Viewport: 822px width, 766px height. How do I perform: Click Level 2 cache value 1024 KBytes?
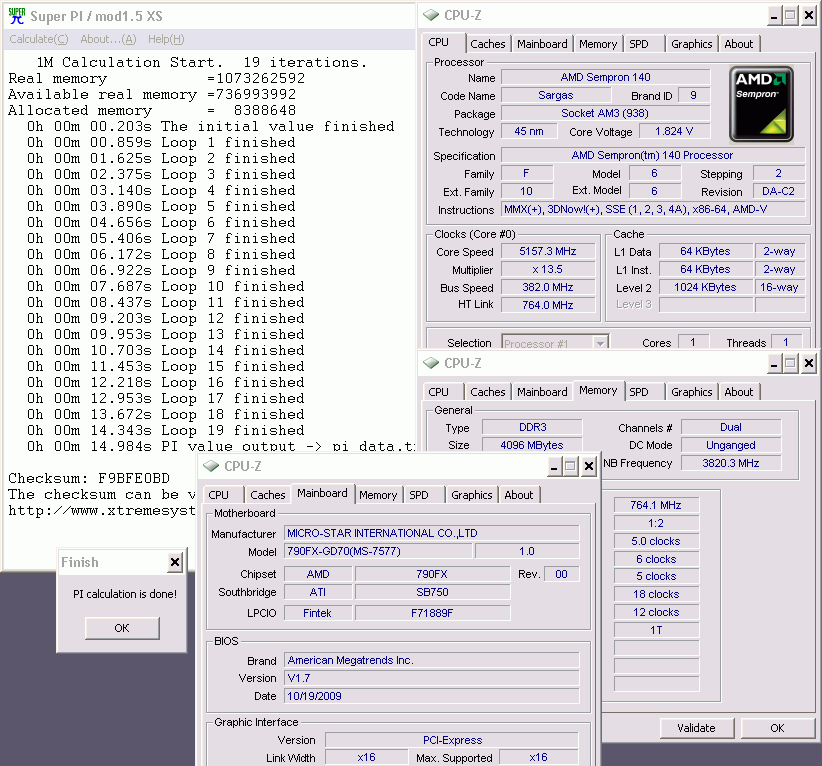click(x=706, y=287)
